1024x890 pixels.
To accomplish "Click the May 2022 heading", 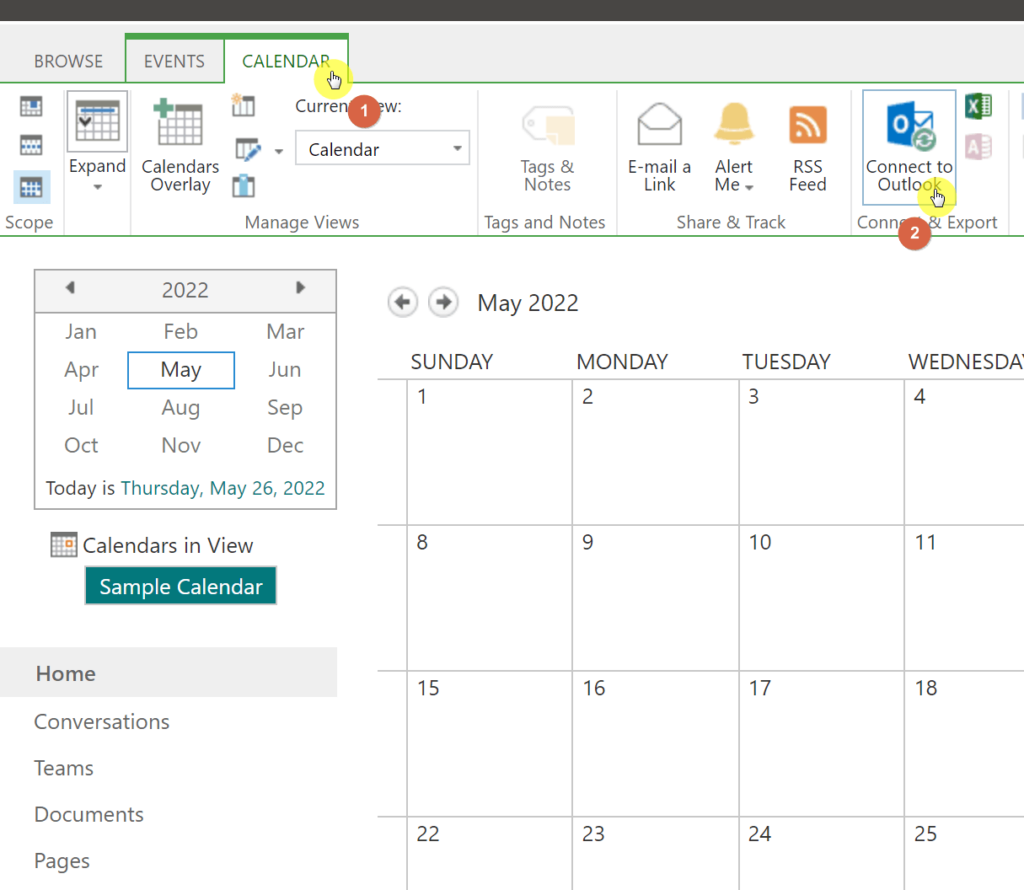I will (528, 303).
